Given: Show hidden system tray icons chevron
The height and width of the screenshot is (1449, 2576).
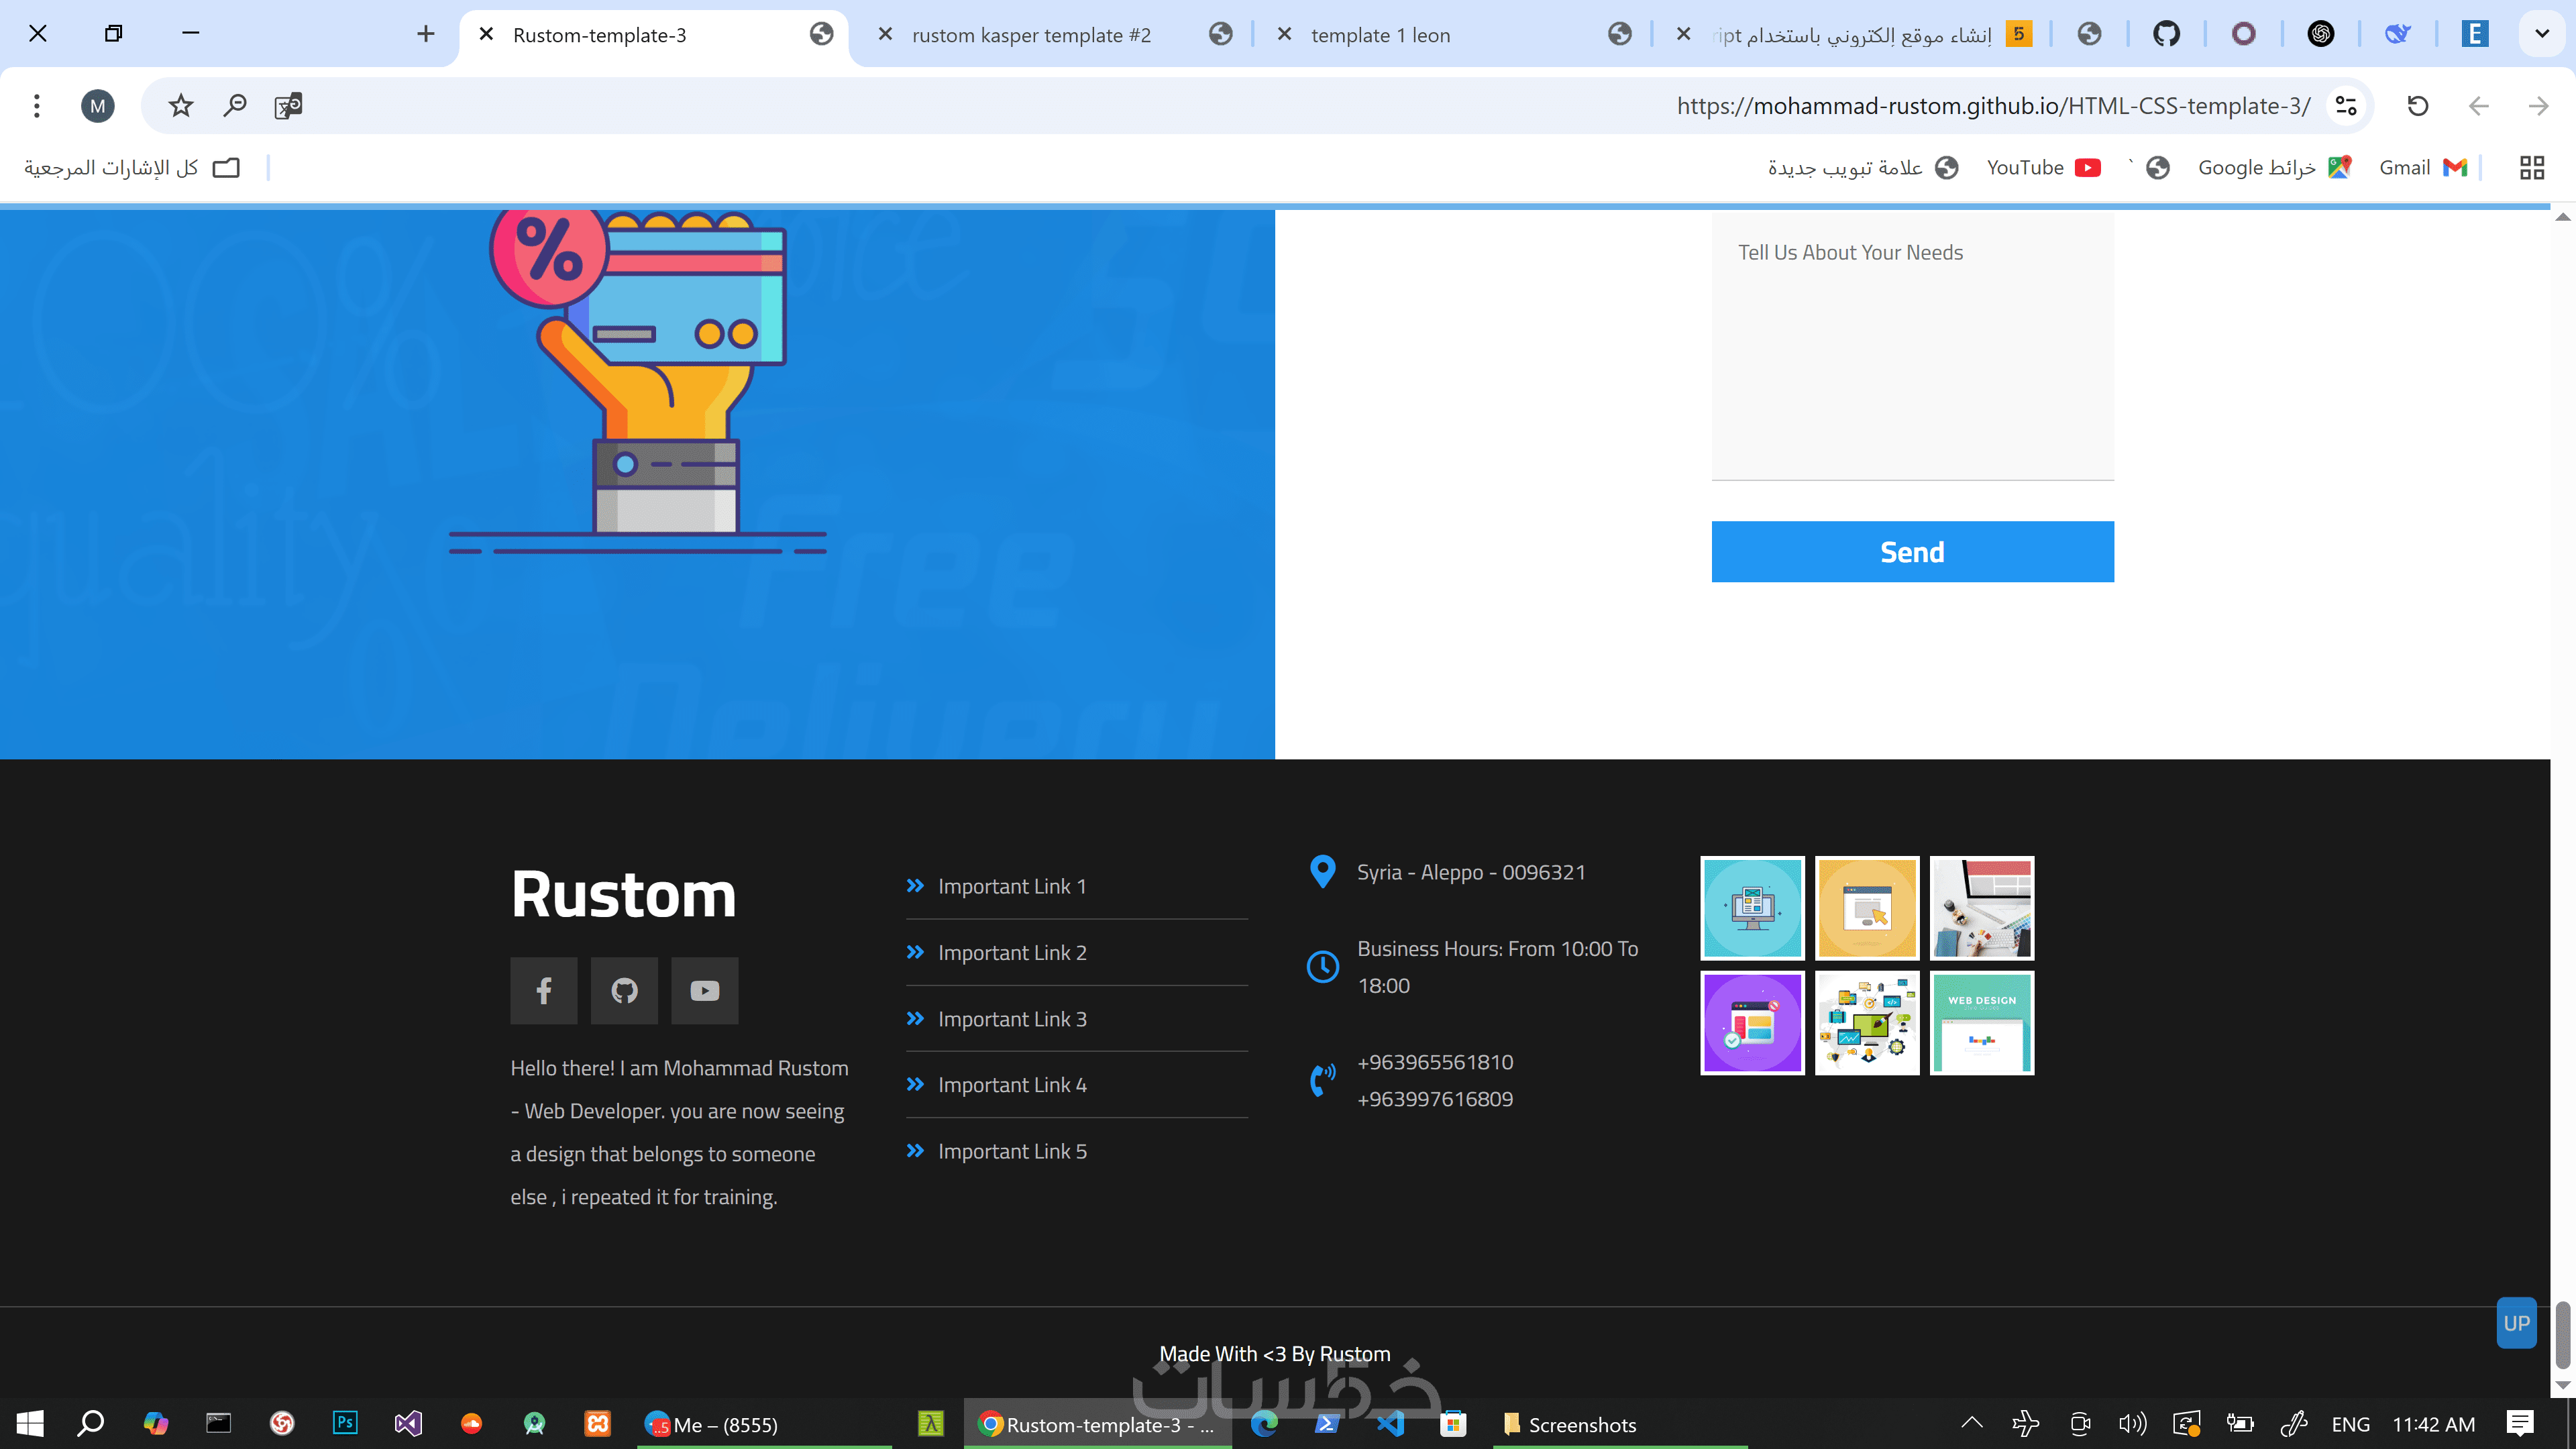Looking at the screenshot, I should (x=1971, y=1423).
